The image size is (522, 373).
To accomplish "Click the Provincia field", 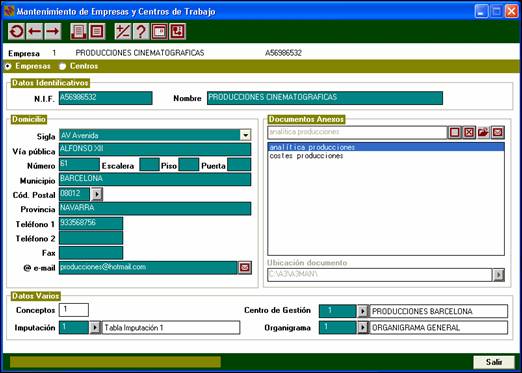I will [x=155, y=209].
